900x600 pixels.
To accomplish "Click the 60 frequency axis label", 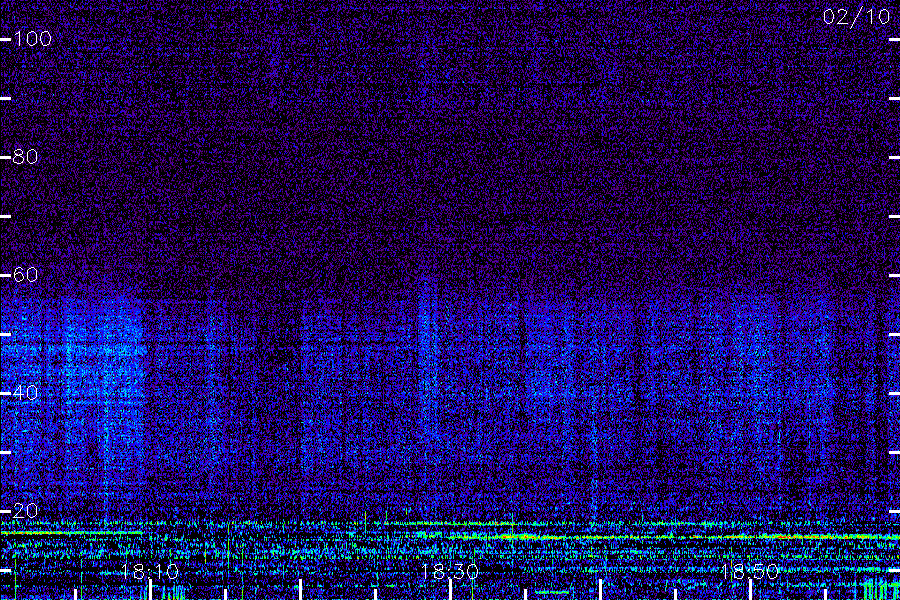I will pos(26,274).
